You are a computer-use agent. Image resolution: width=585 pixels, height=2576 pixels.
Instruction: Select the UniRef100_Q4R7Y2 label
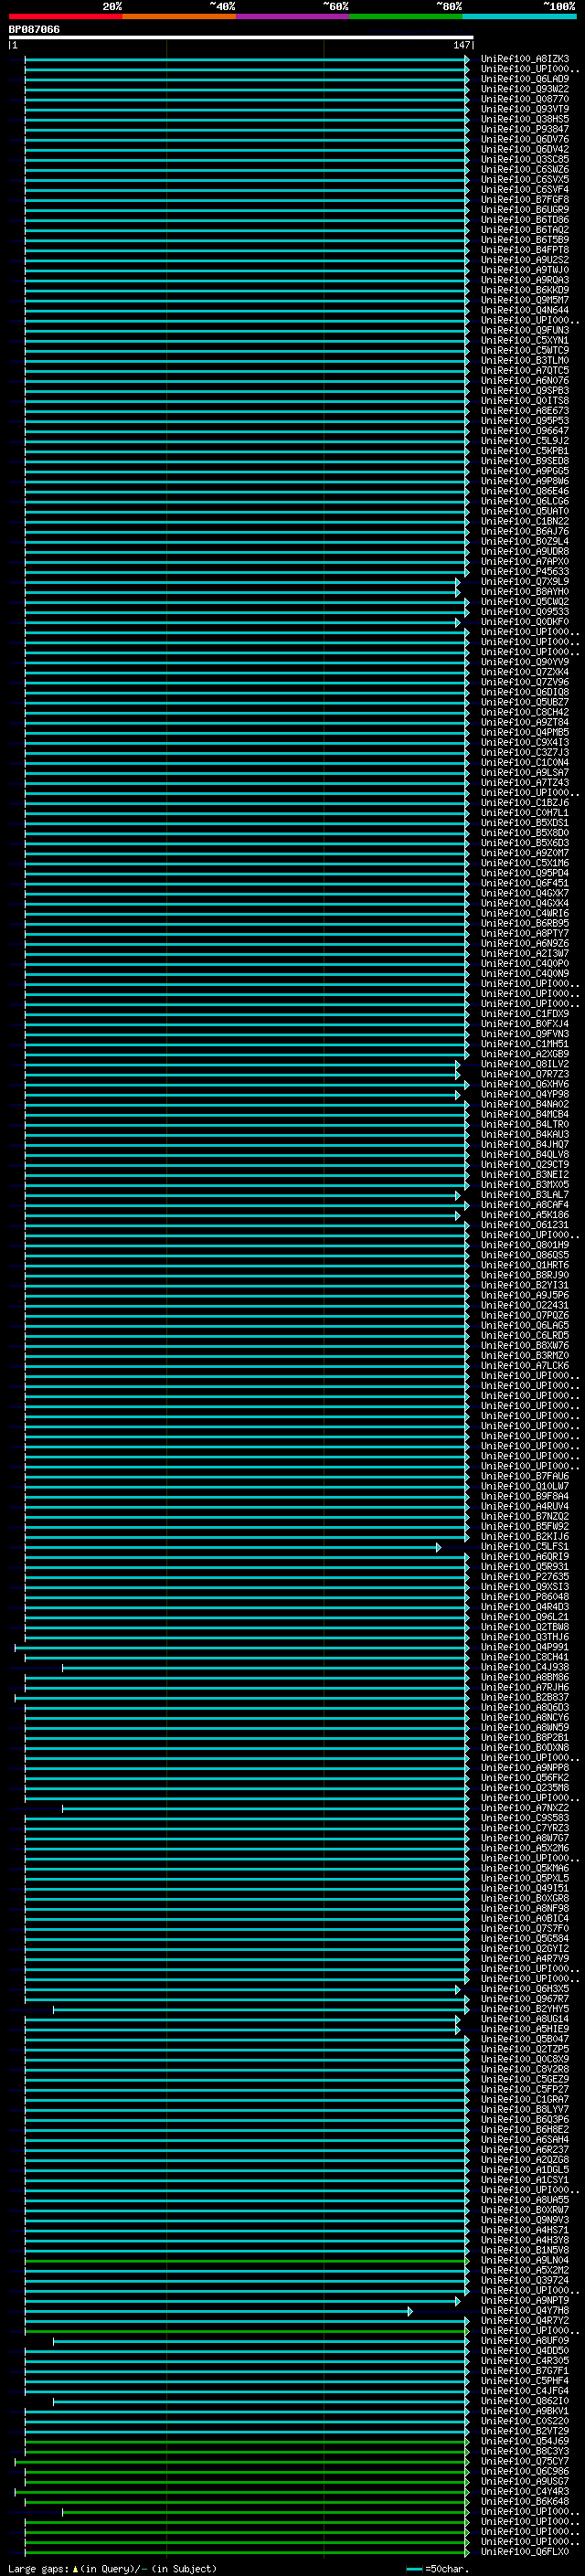click(525, 2321)
